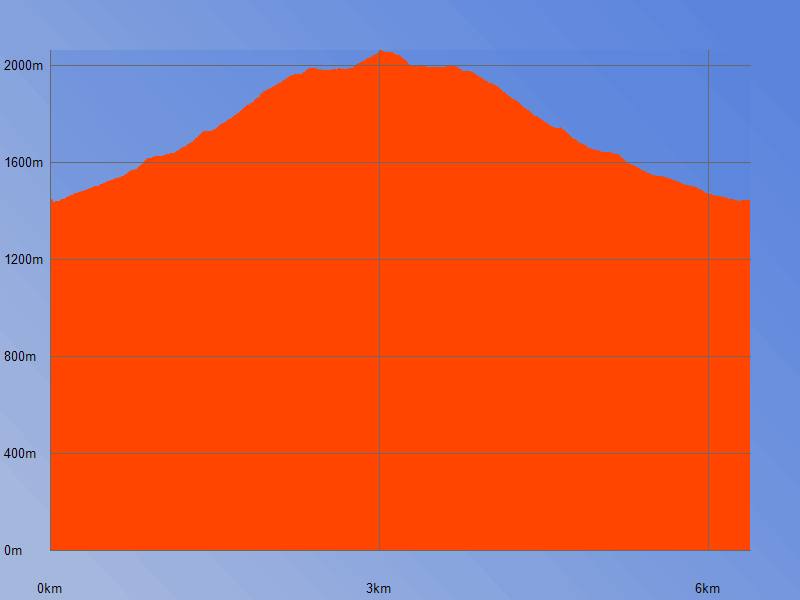The width and height of the screenshot is (800, 600).
Task: Click the 800m elevation axis label
Action: tap(20, 357)
